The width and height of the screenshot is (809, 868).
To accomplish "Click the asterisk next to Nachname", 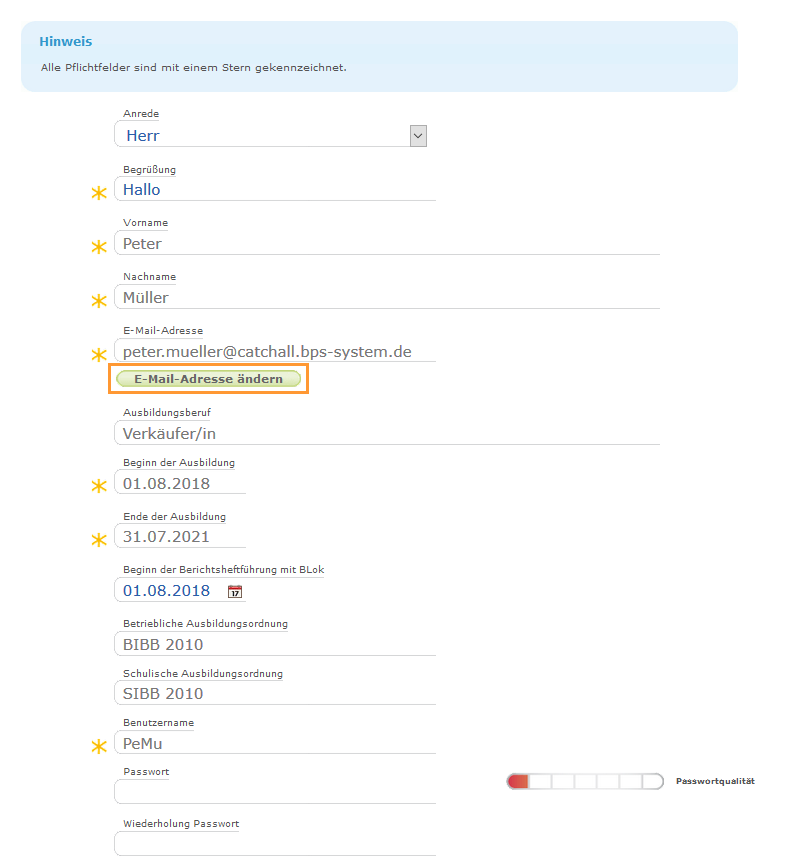I will coord(99,300).
